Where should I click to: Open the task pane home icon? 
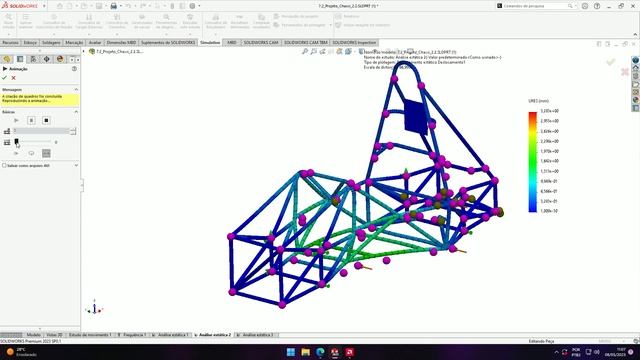[636, 68]
